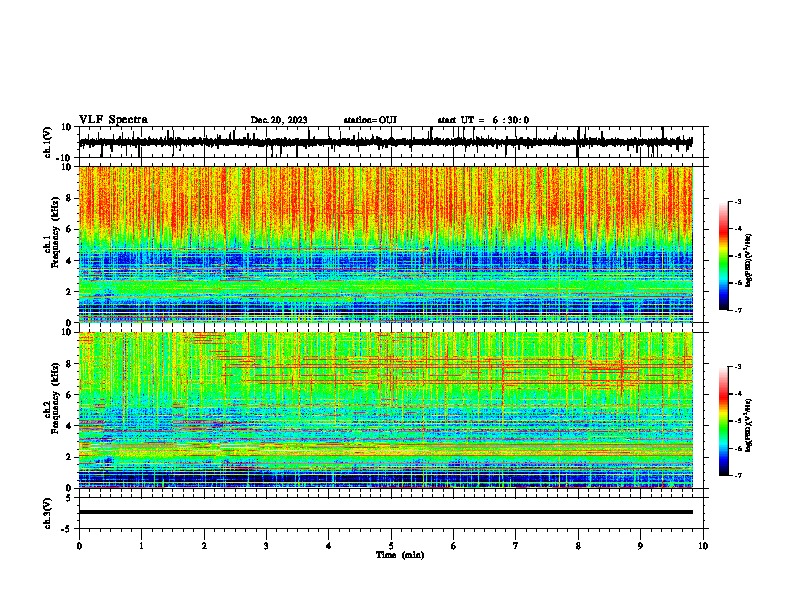Click the time axis tick label 9
This screenshot has width=792, height=612.
640,546
